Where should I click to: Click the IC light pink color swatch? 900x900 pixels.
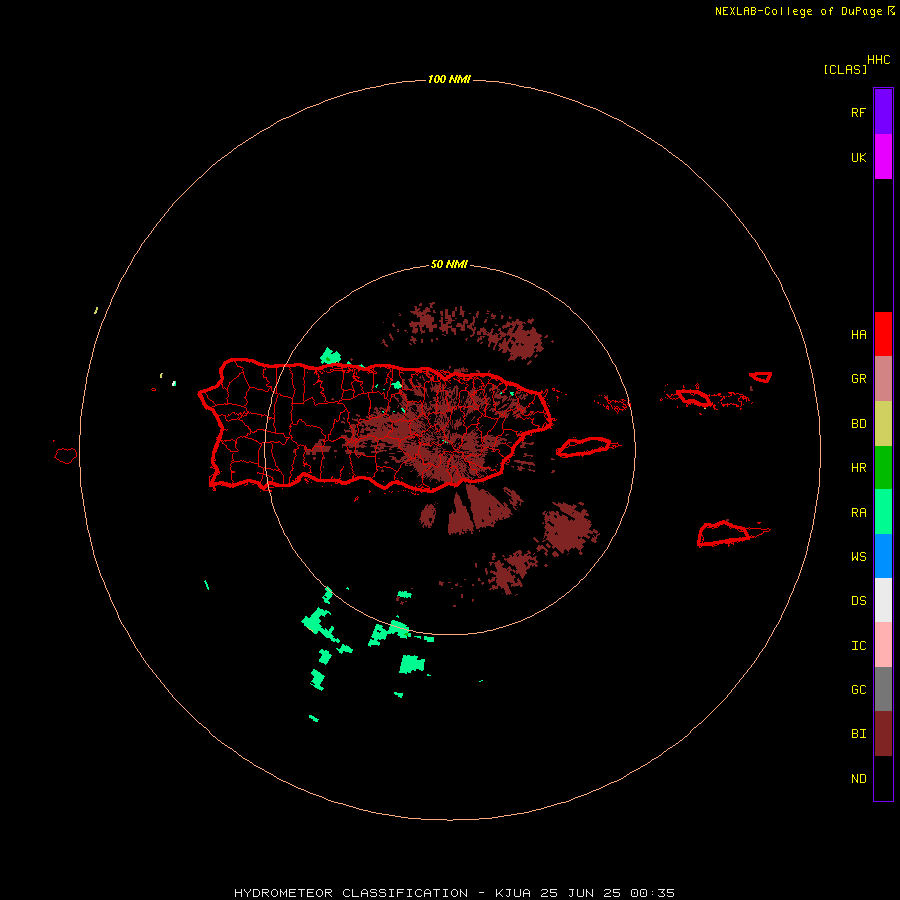pos(883,645)
